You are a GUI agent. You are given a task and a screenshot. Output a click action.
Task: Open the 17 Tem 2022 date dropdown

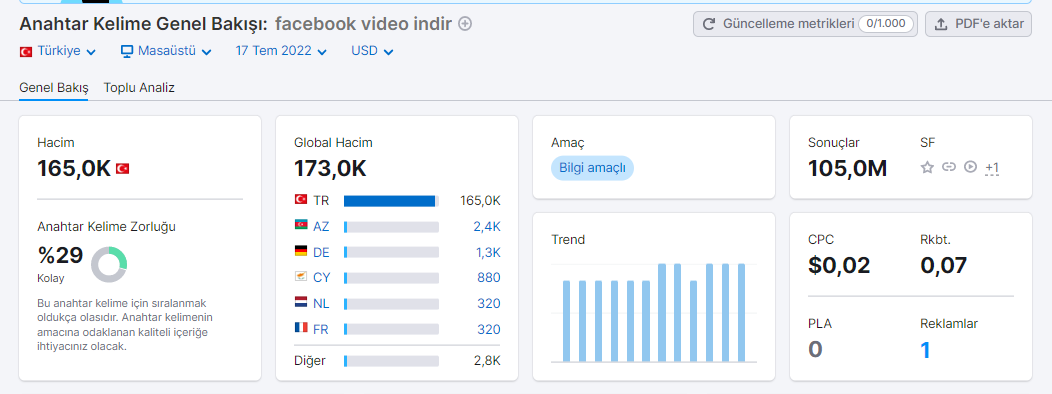[281, 51]
